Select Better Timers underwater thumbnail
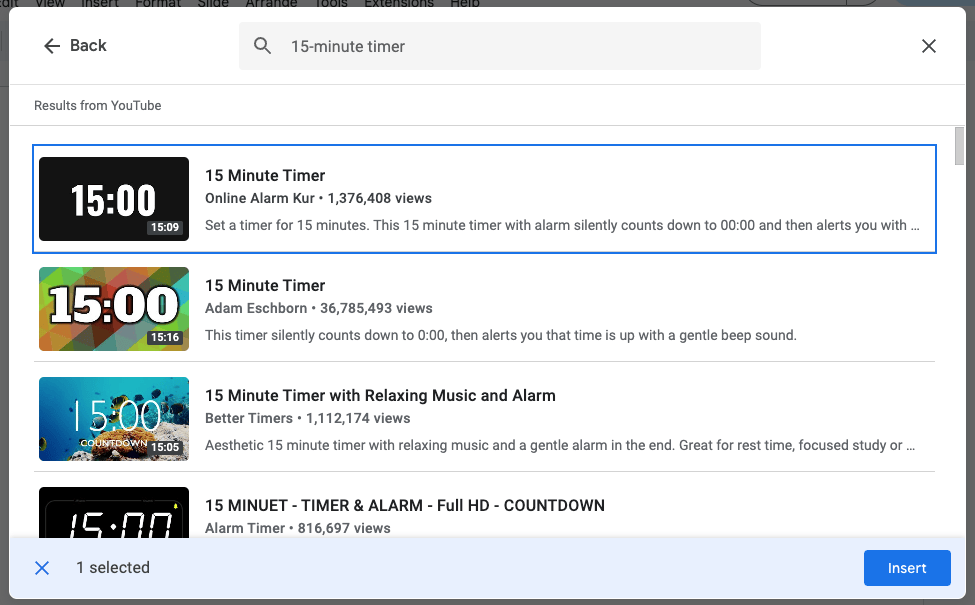 click(x=114, y=419)
